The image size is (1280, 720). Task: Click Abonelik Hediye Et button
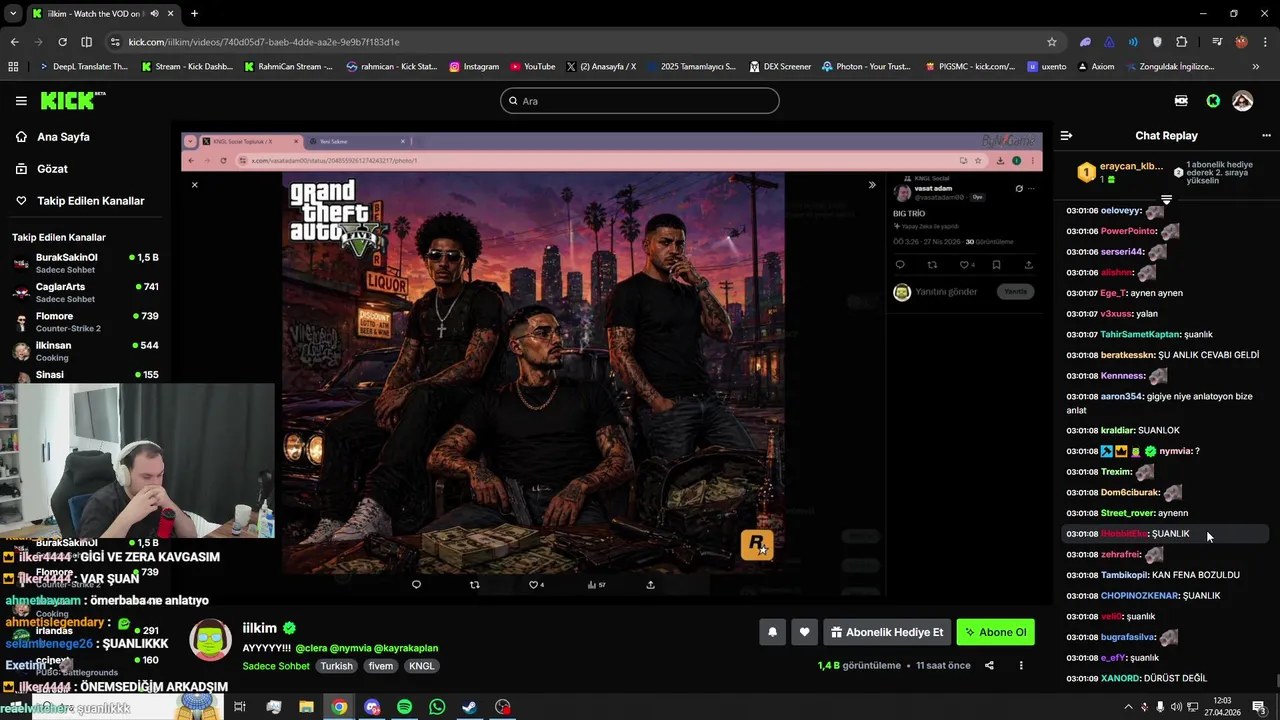[x=887, y=632]
